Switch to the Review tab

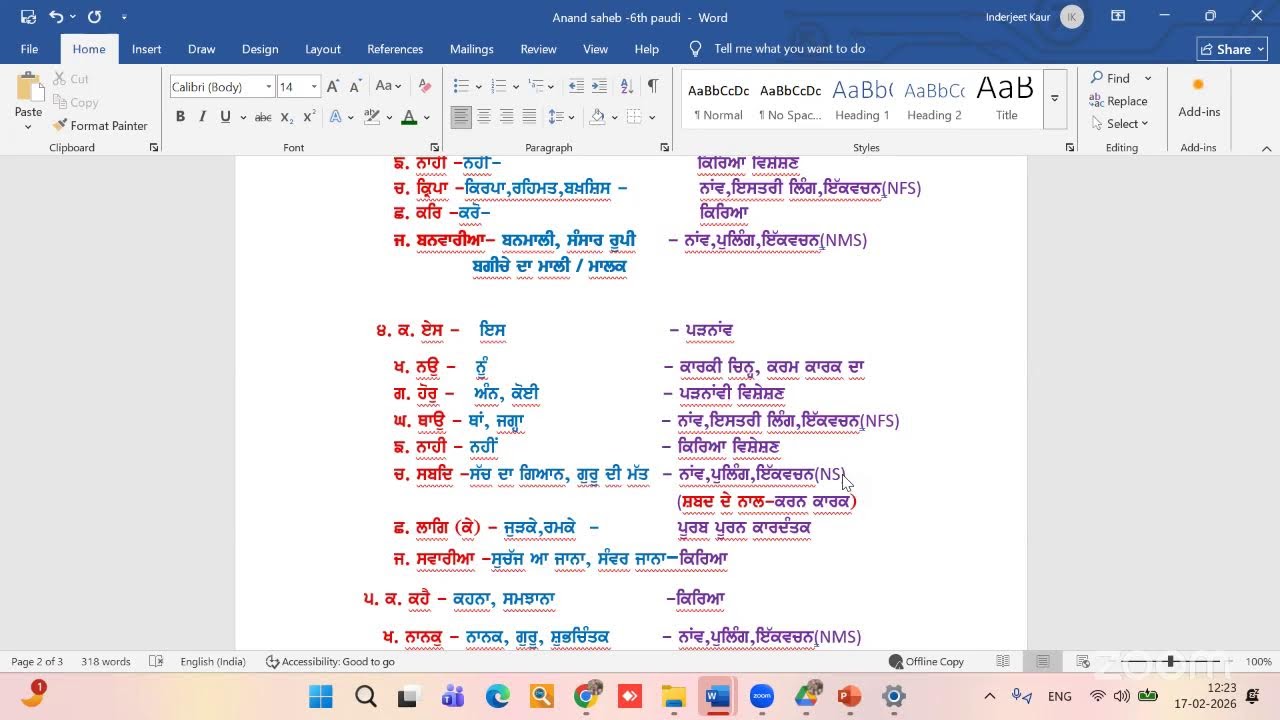coord(538,49)
